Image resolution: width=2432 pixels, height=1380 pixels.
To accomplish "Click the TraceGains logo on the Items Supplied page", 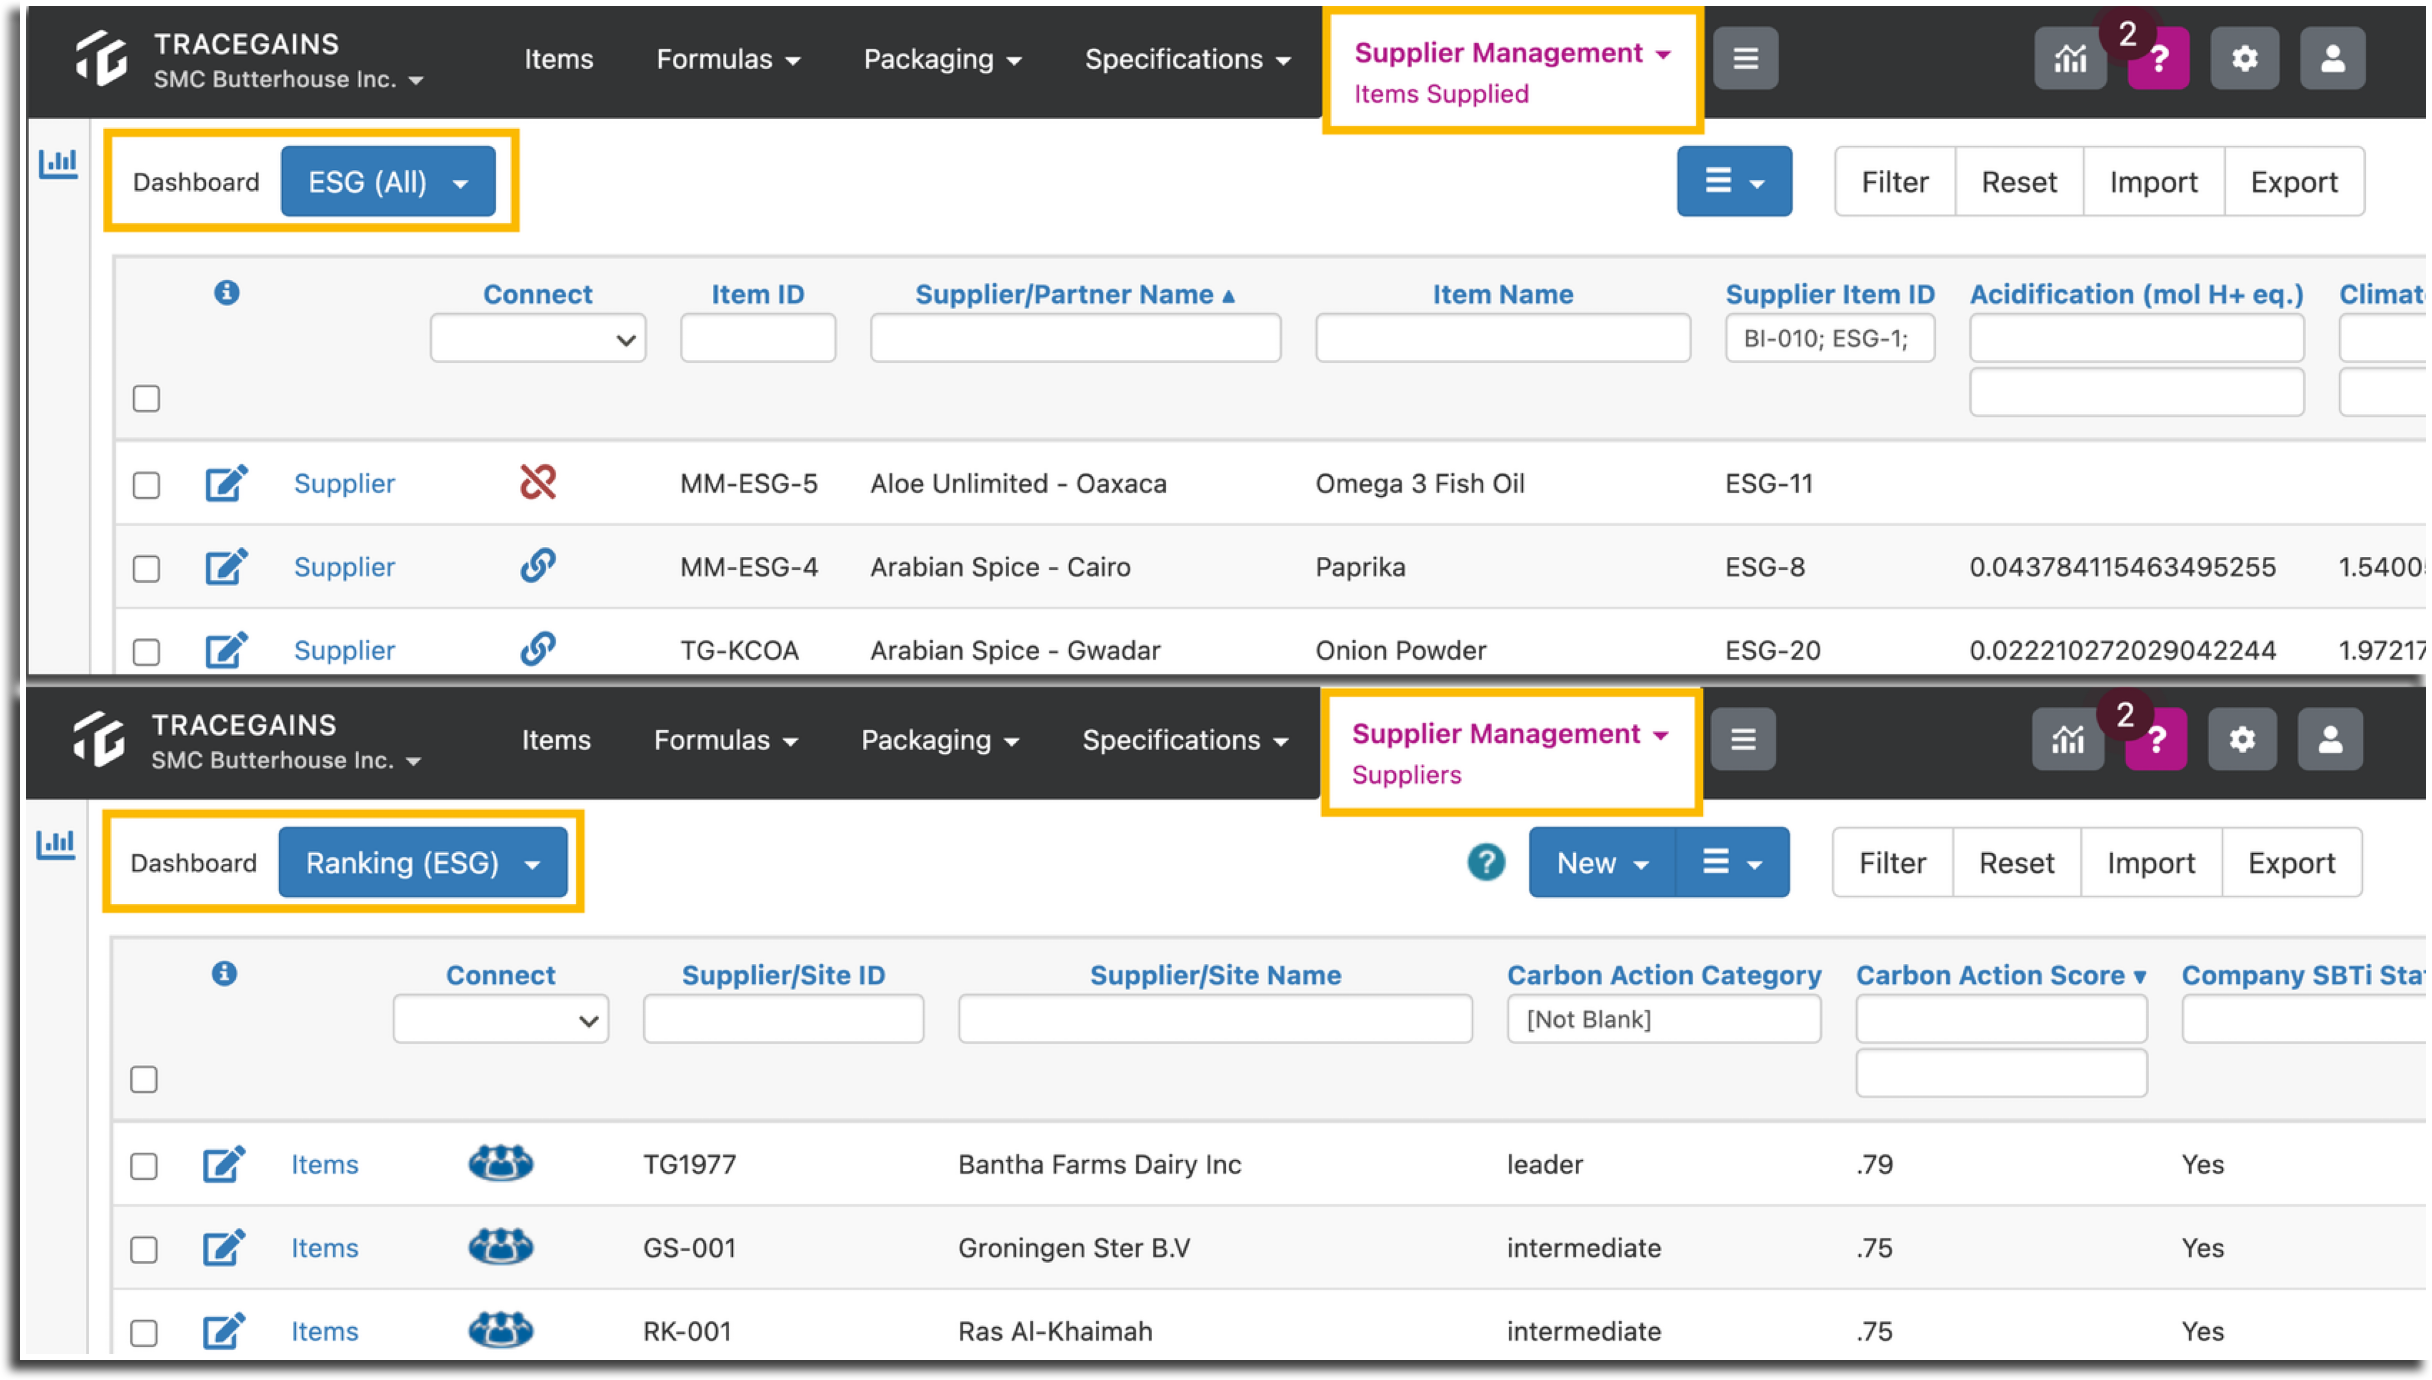I will (102, 58).
